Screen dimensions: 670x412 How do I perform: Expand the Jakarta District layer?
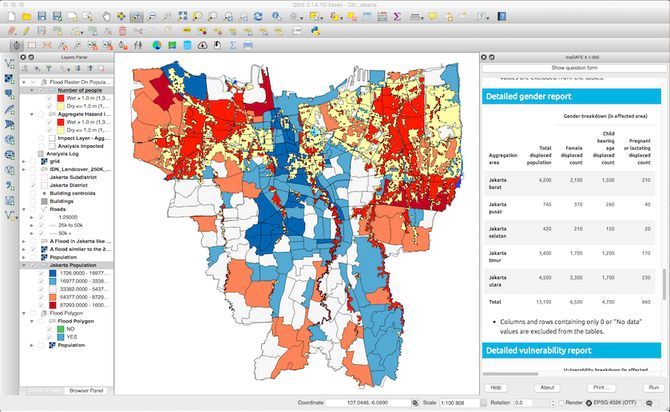pyautogui.click(x=24, y=184)
